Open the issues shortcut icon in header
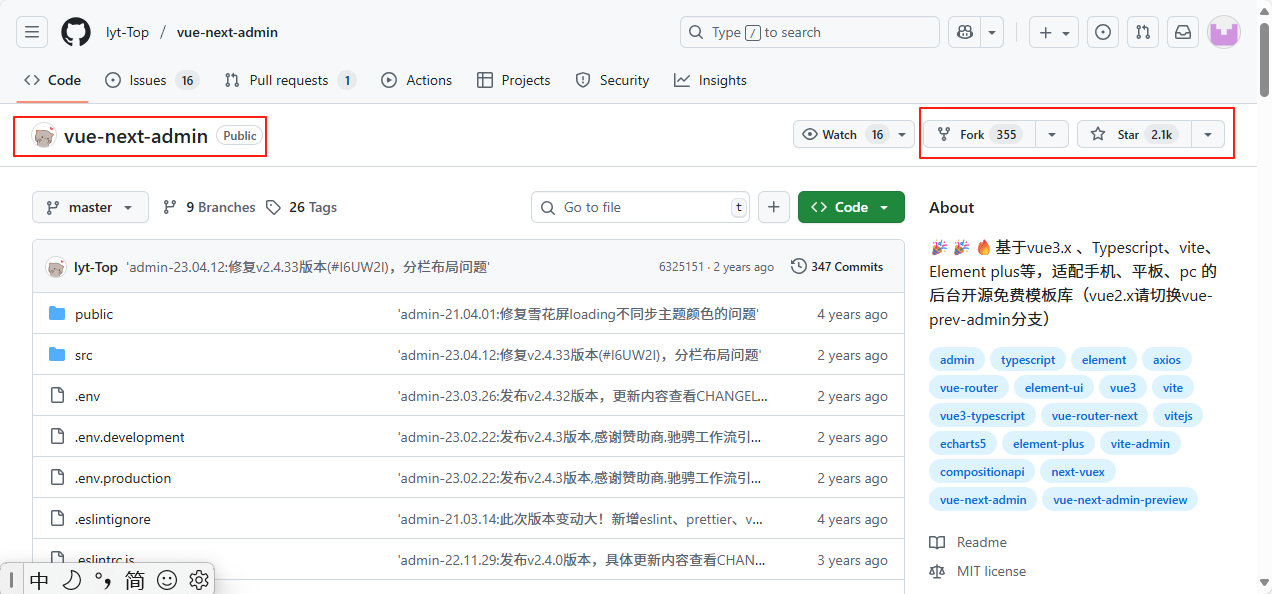This screenshot has width=1272, height=594. (1103, 32)
